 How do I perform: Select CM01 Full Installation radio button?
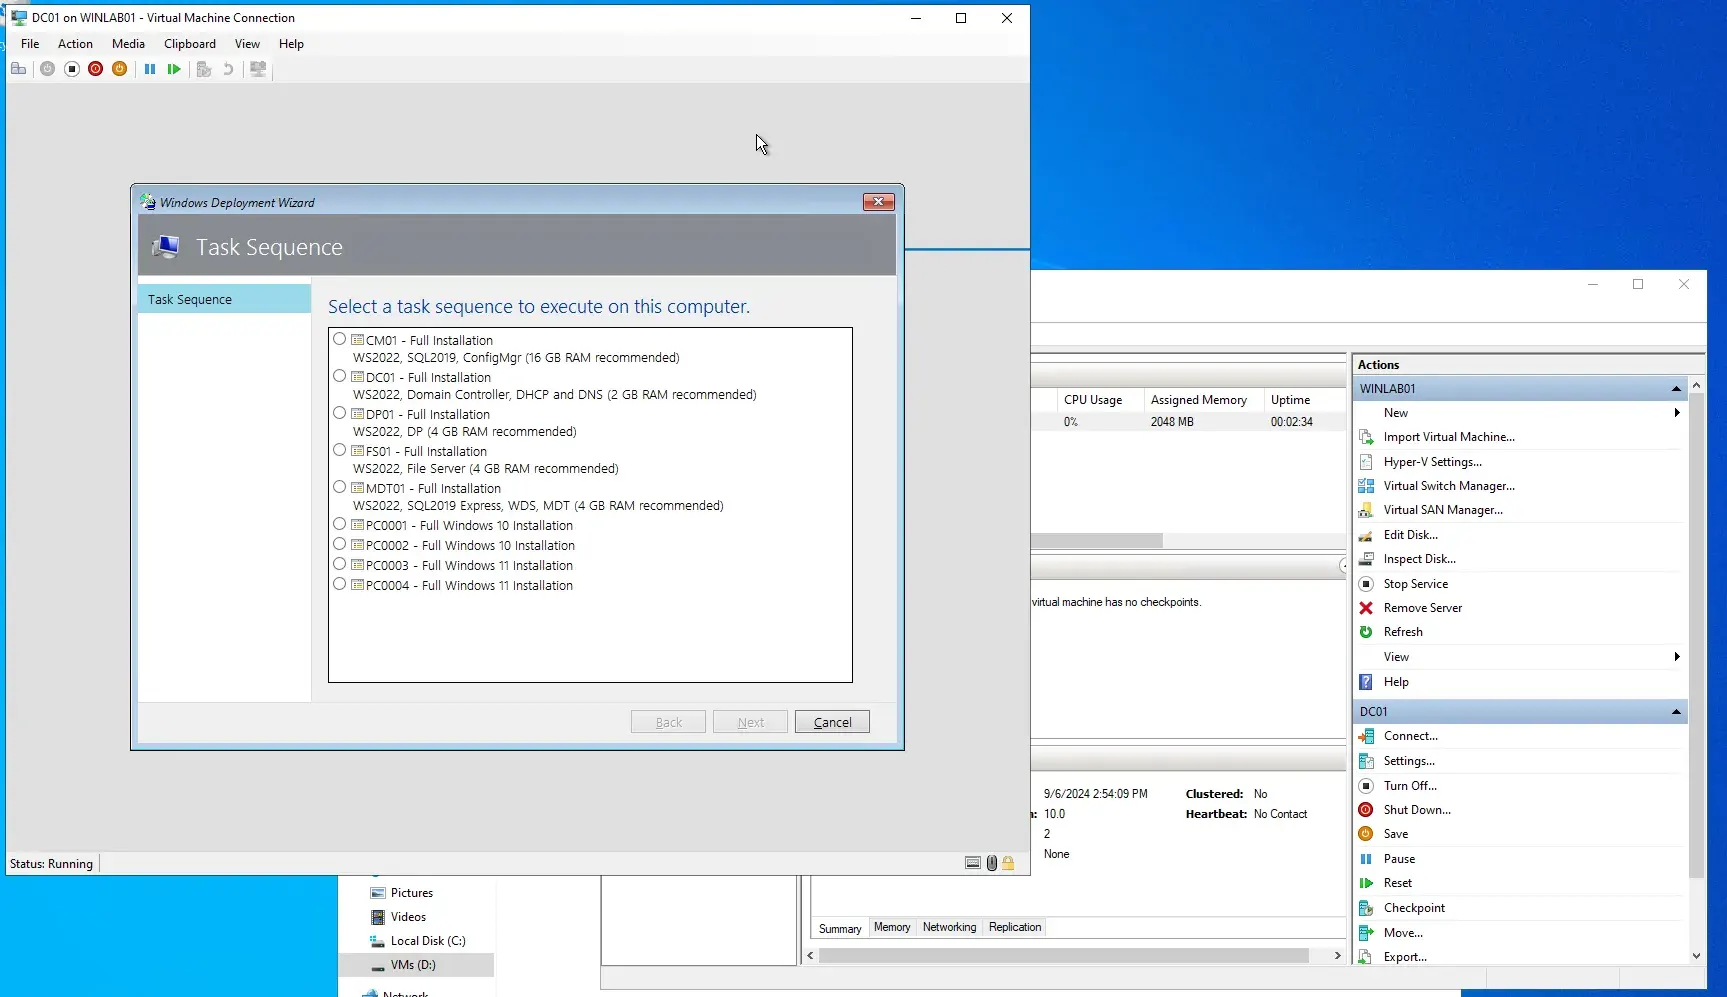[340, 339]
